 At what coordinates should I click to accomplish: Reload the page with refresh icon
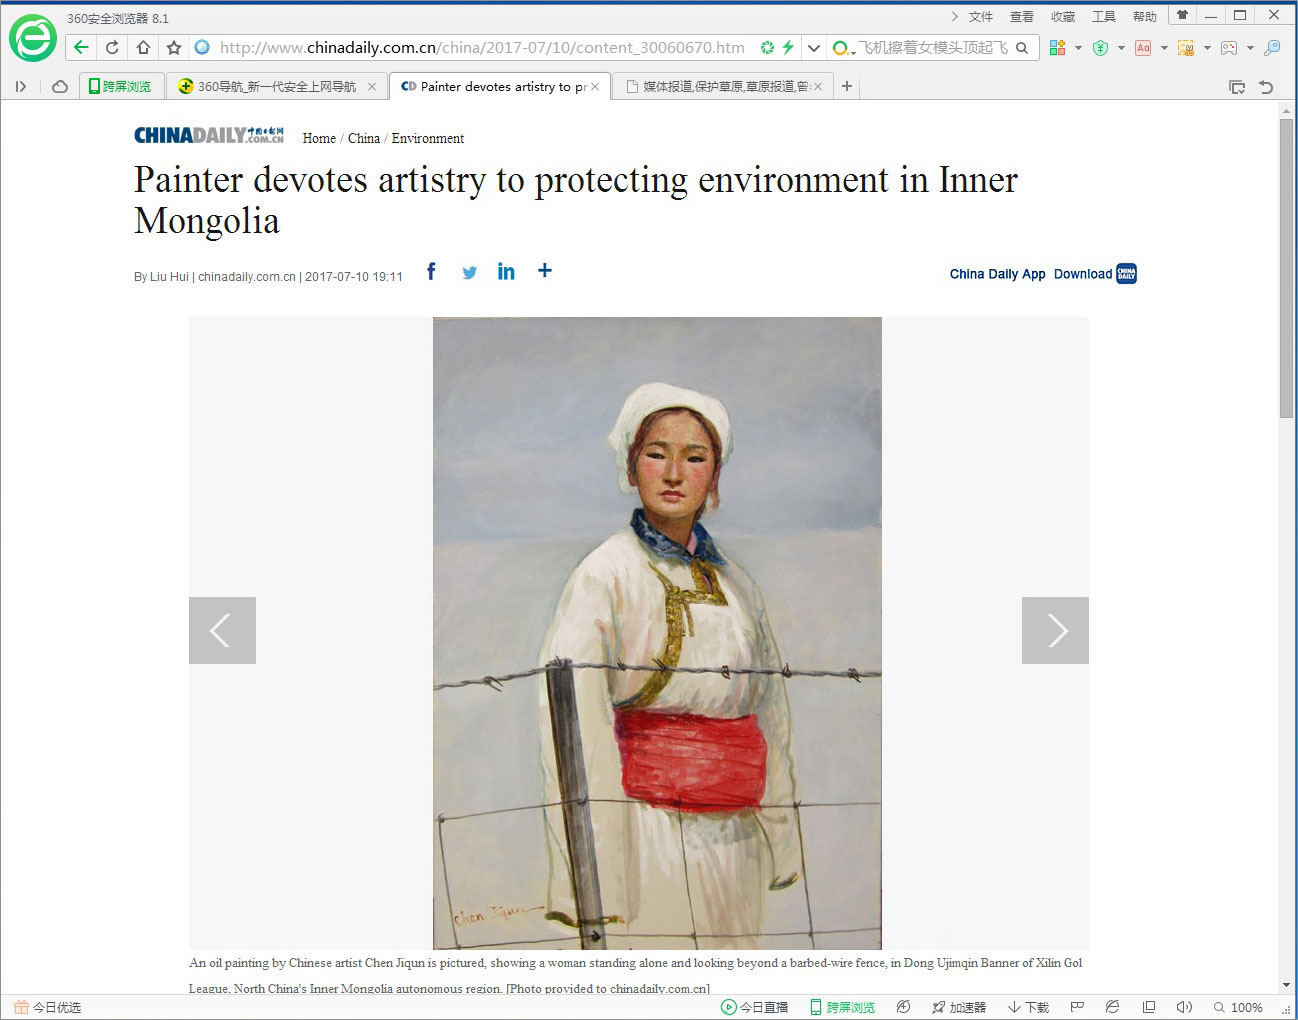tap(112, 47)
